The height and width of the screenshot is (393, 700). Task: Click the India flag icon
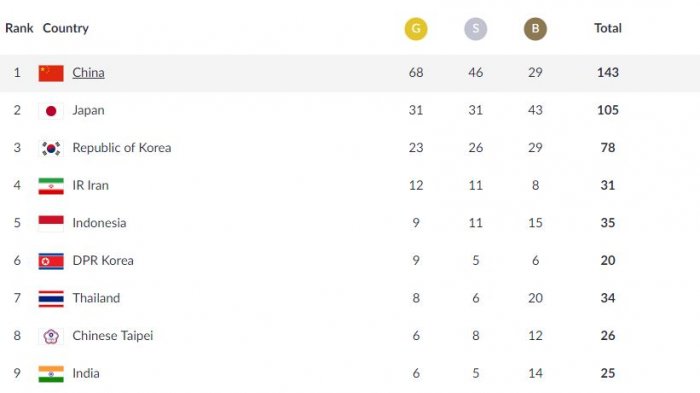pyautogui.click(x=51, y=374)
